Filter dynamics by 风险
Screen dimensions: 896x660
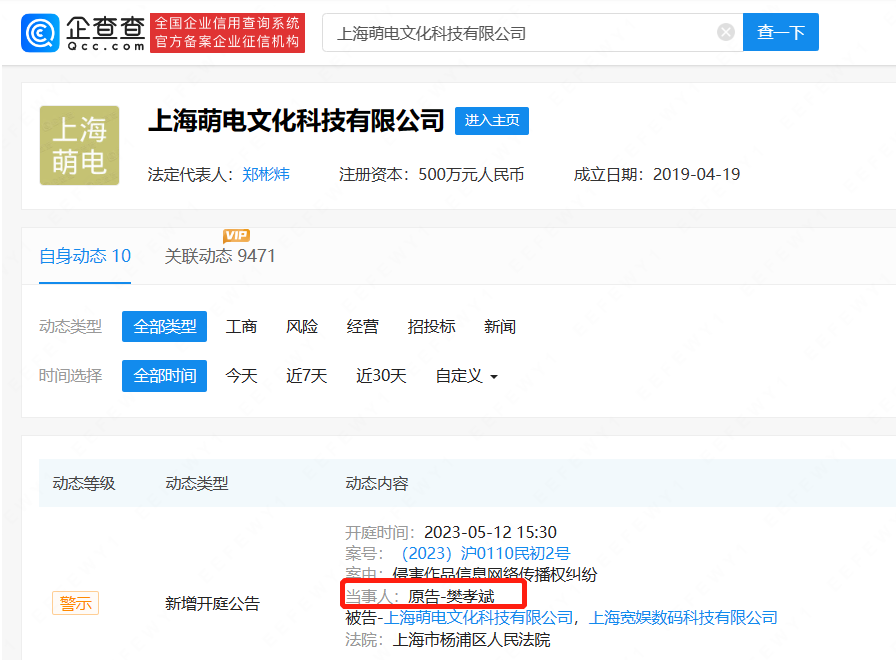tap(302, 326)
